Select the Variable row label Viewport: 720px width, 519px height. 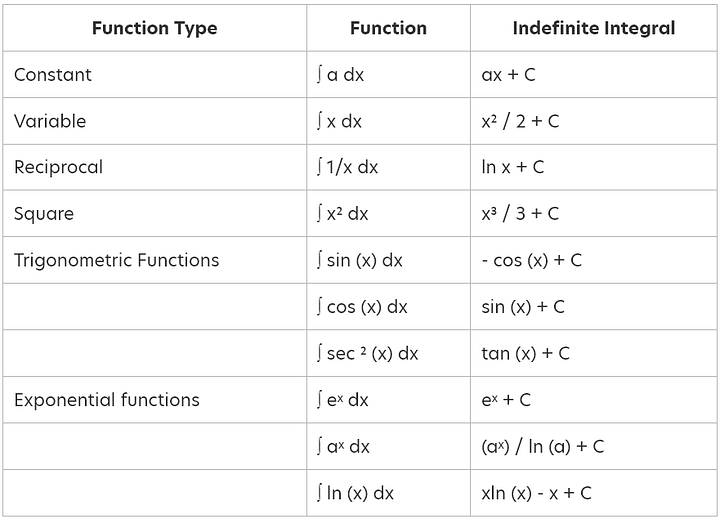click(x=50, y=121)
